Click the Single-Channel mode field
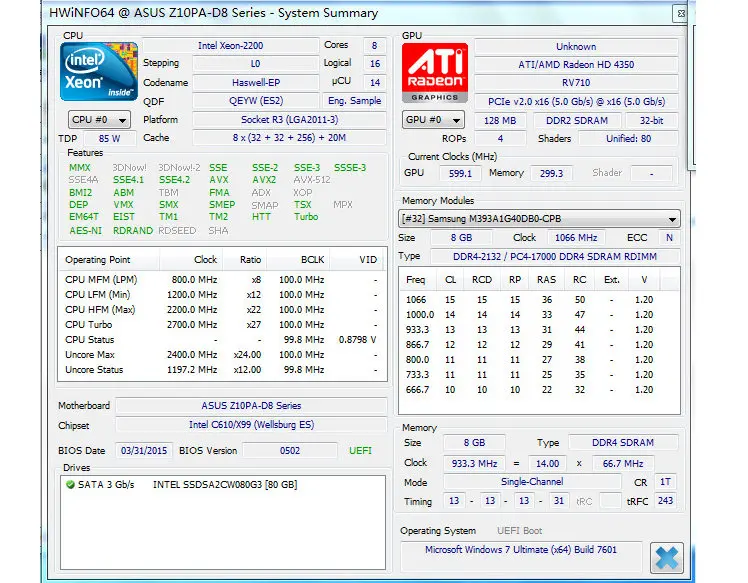 [x=532, y=482]
